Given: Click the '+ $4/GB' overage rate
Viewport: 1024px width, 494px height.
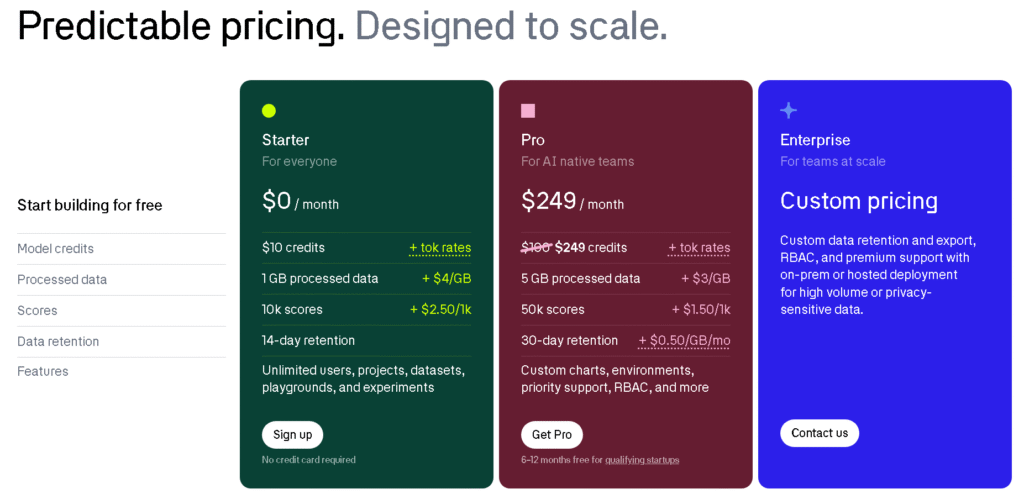Looking at the screenshot, I should [447, 279].
